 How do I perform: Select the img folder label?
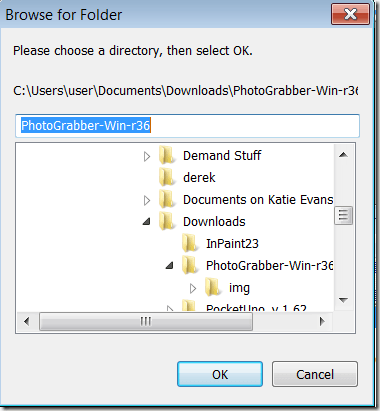(x=239, y=288)
